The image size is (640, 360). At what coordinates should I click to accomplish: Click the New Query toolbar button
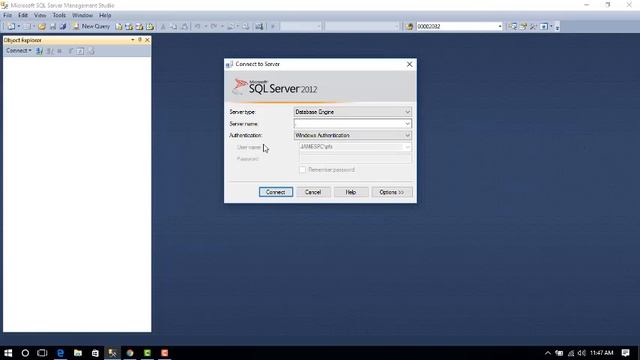tap(91, 27)
